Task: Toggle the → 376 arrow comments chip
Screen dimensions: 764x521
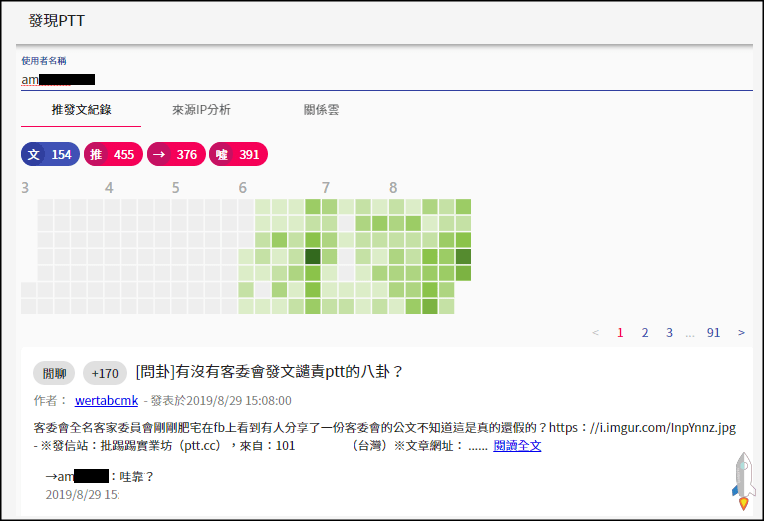Action: tap(176, 154)
